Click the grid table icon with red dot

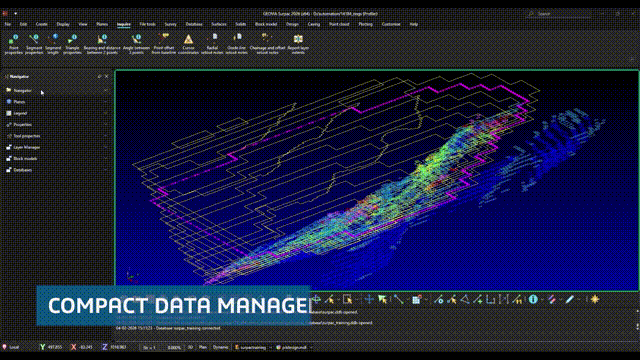point(416,300)
